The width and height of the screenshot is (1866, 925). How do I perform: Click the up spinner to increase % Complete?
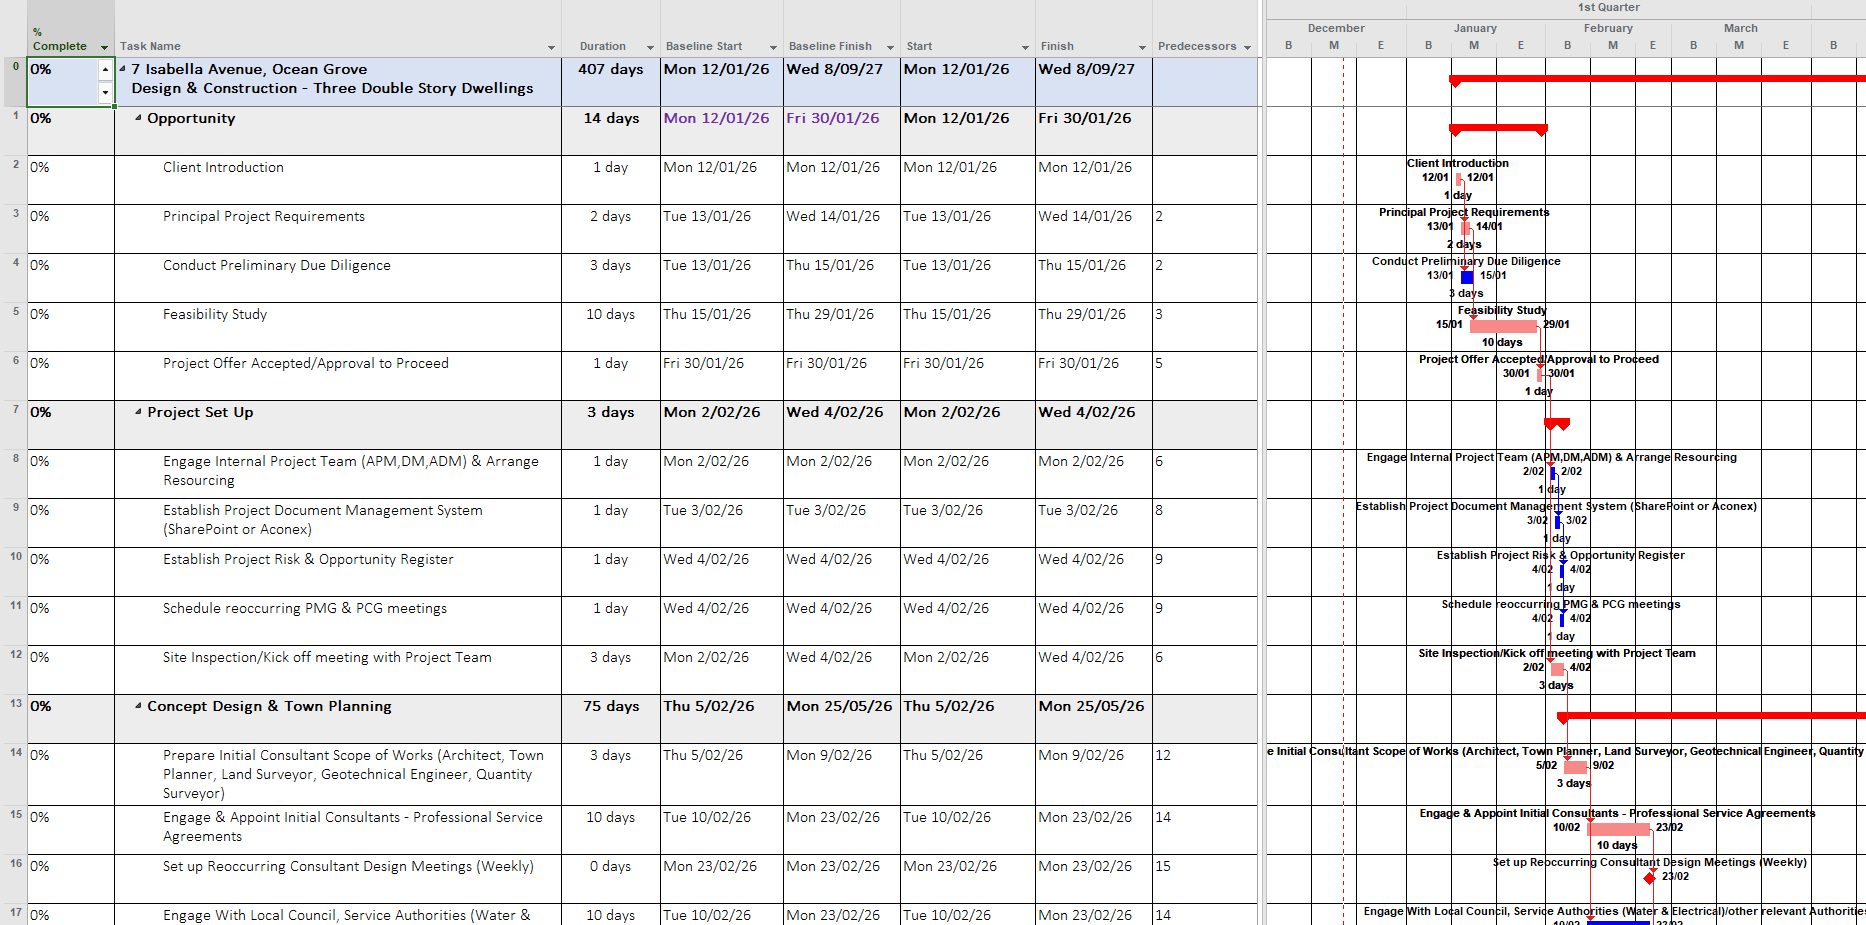click(104, 70)
